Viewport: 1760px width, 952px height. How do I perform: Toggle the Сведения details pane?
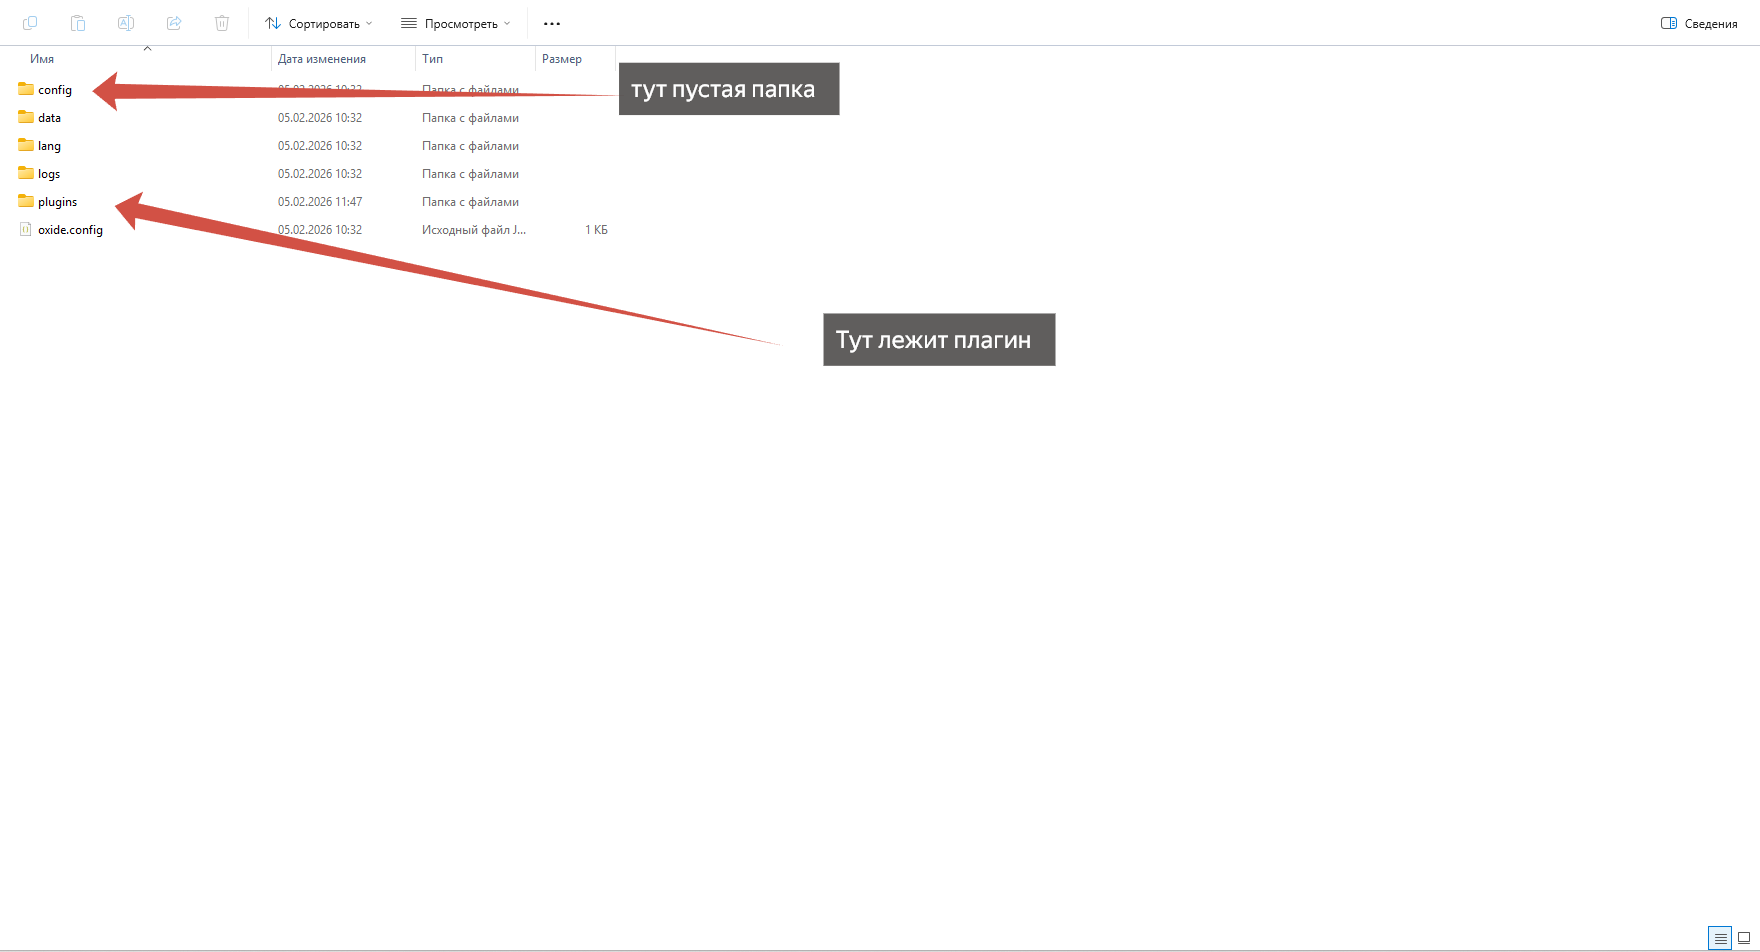(x=1699, y=23)
